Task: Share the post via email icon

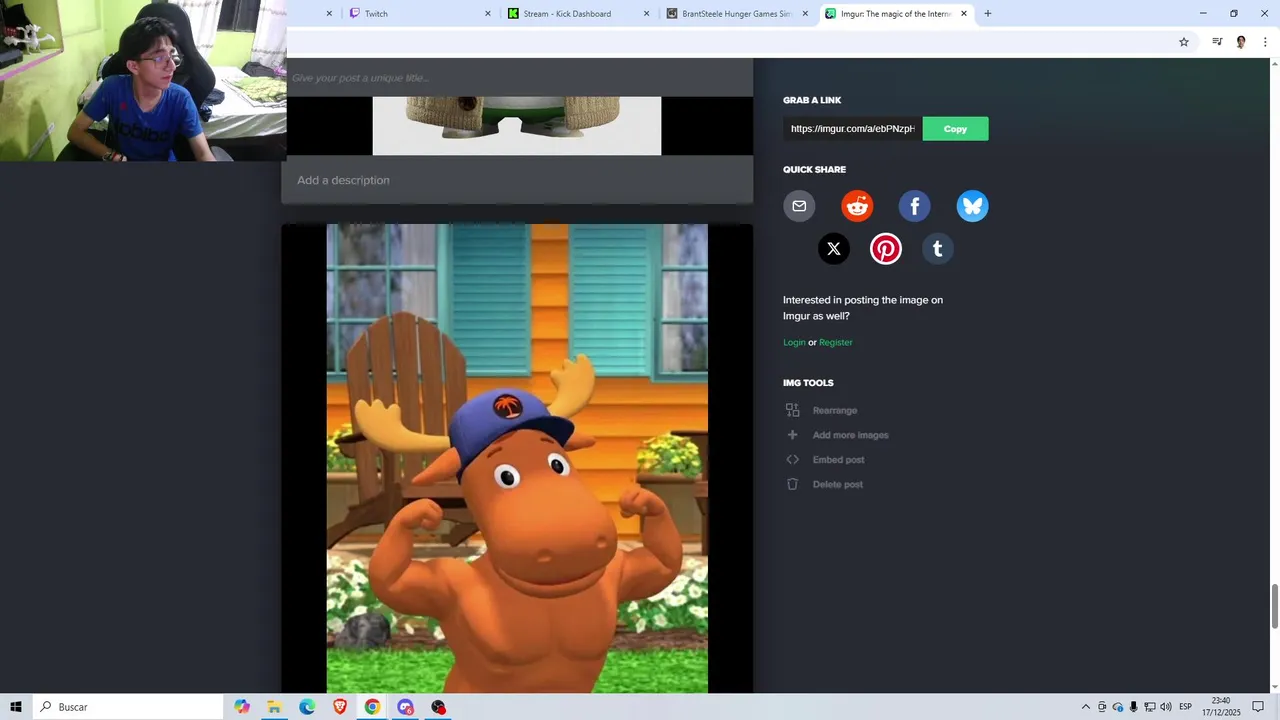Action: point(799,206)
